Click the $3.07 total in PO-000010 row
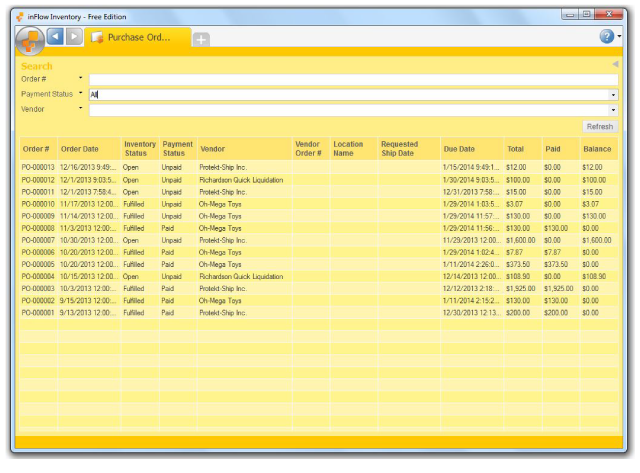 [514, 204]
